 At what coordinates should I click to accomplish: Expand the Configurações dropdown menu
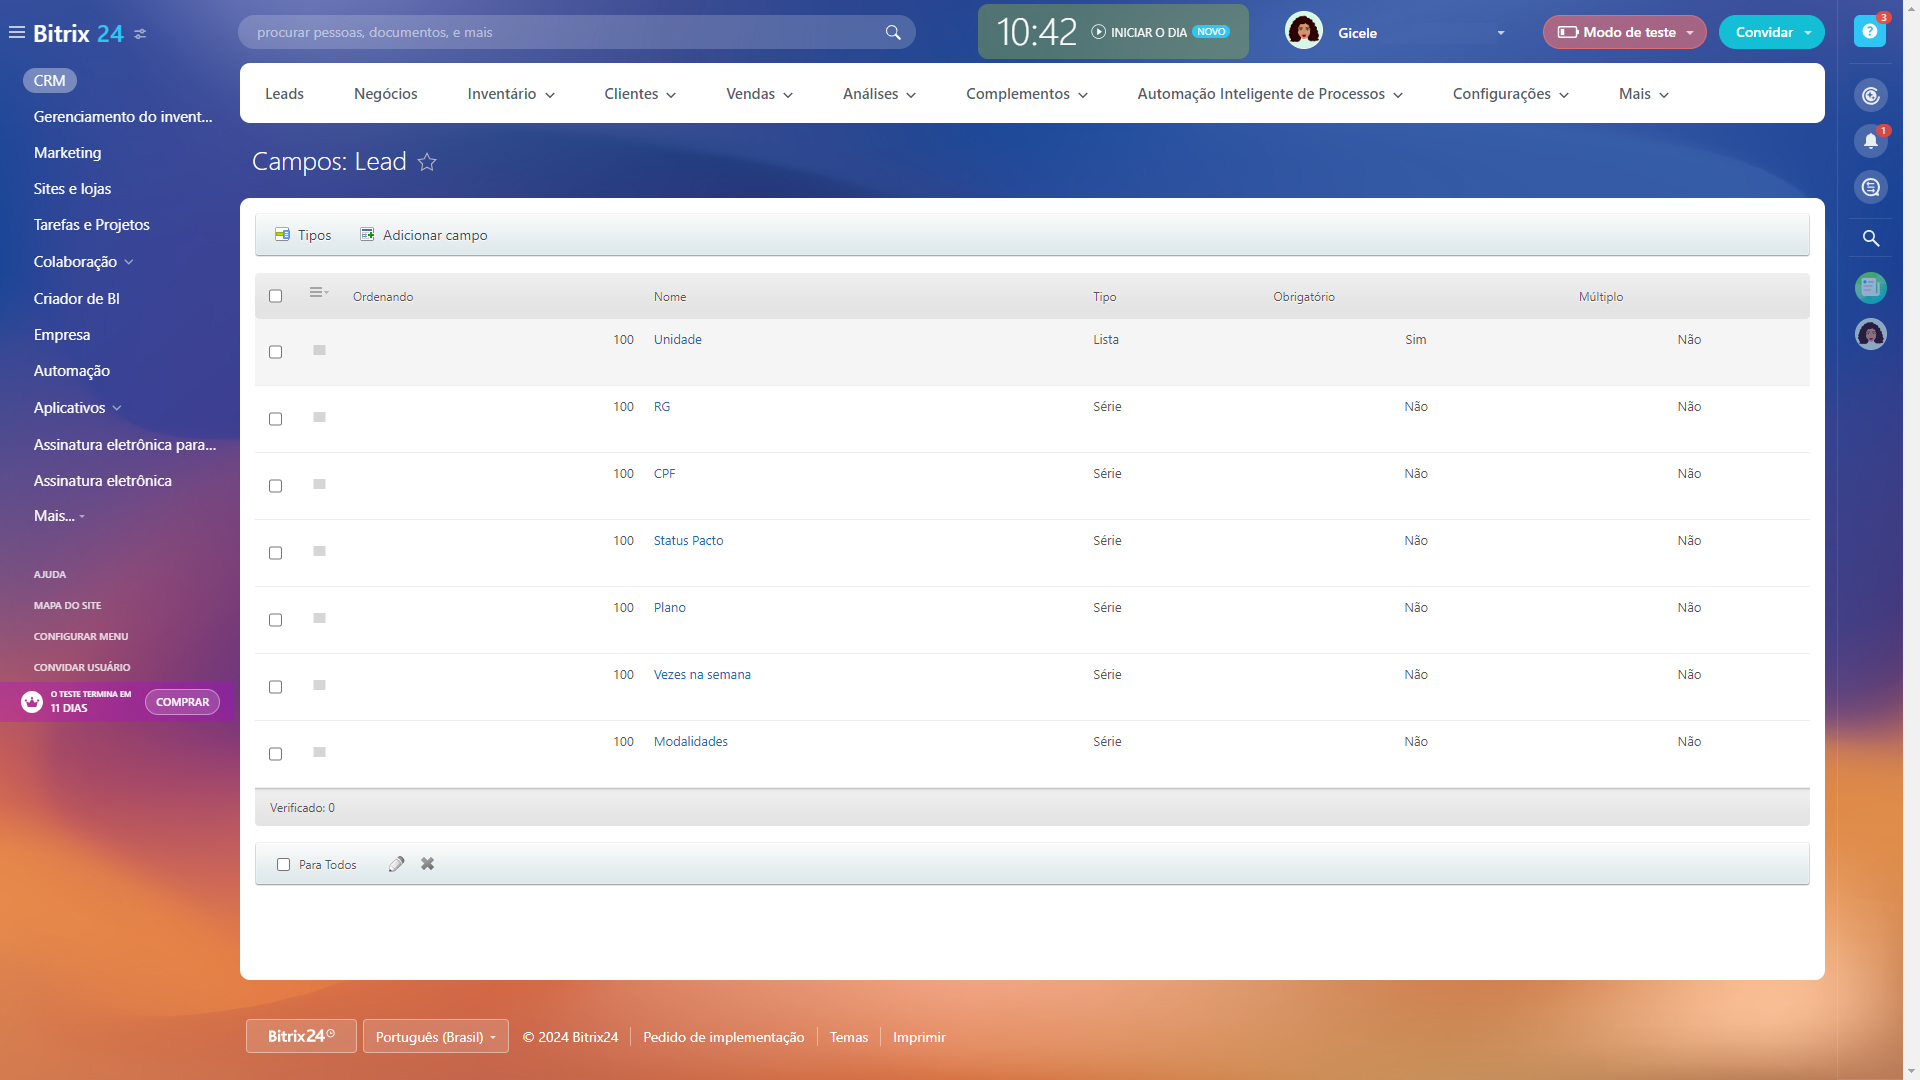pos(1510,94)
